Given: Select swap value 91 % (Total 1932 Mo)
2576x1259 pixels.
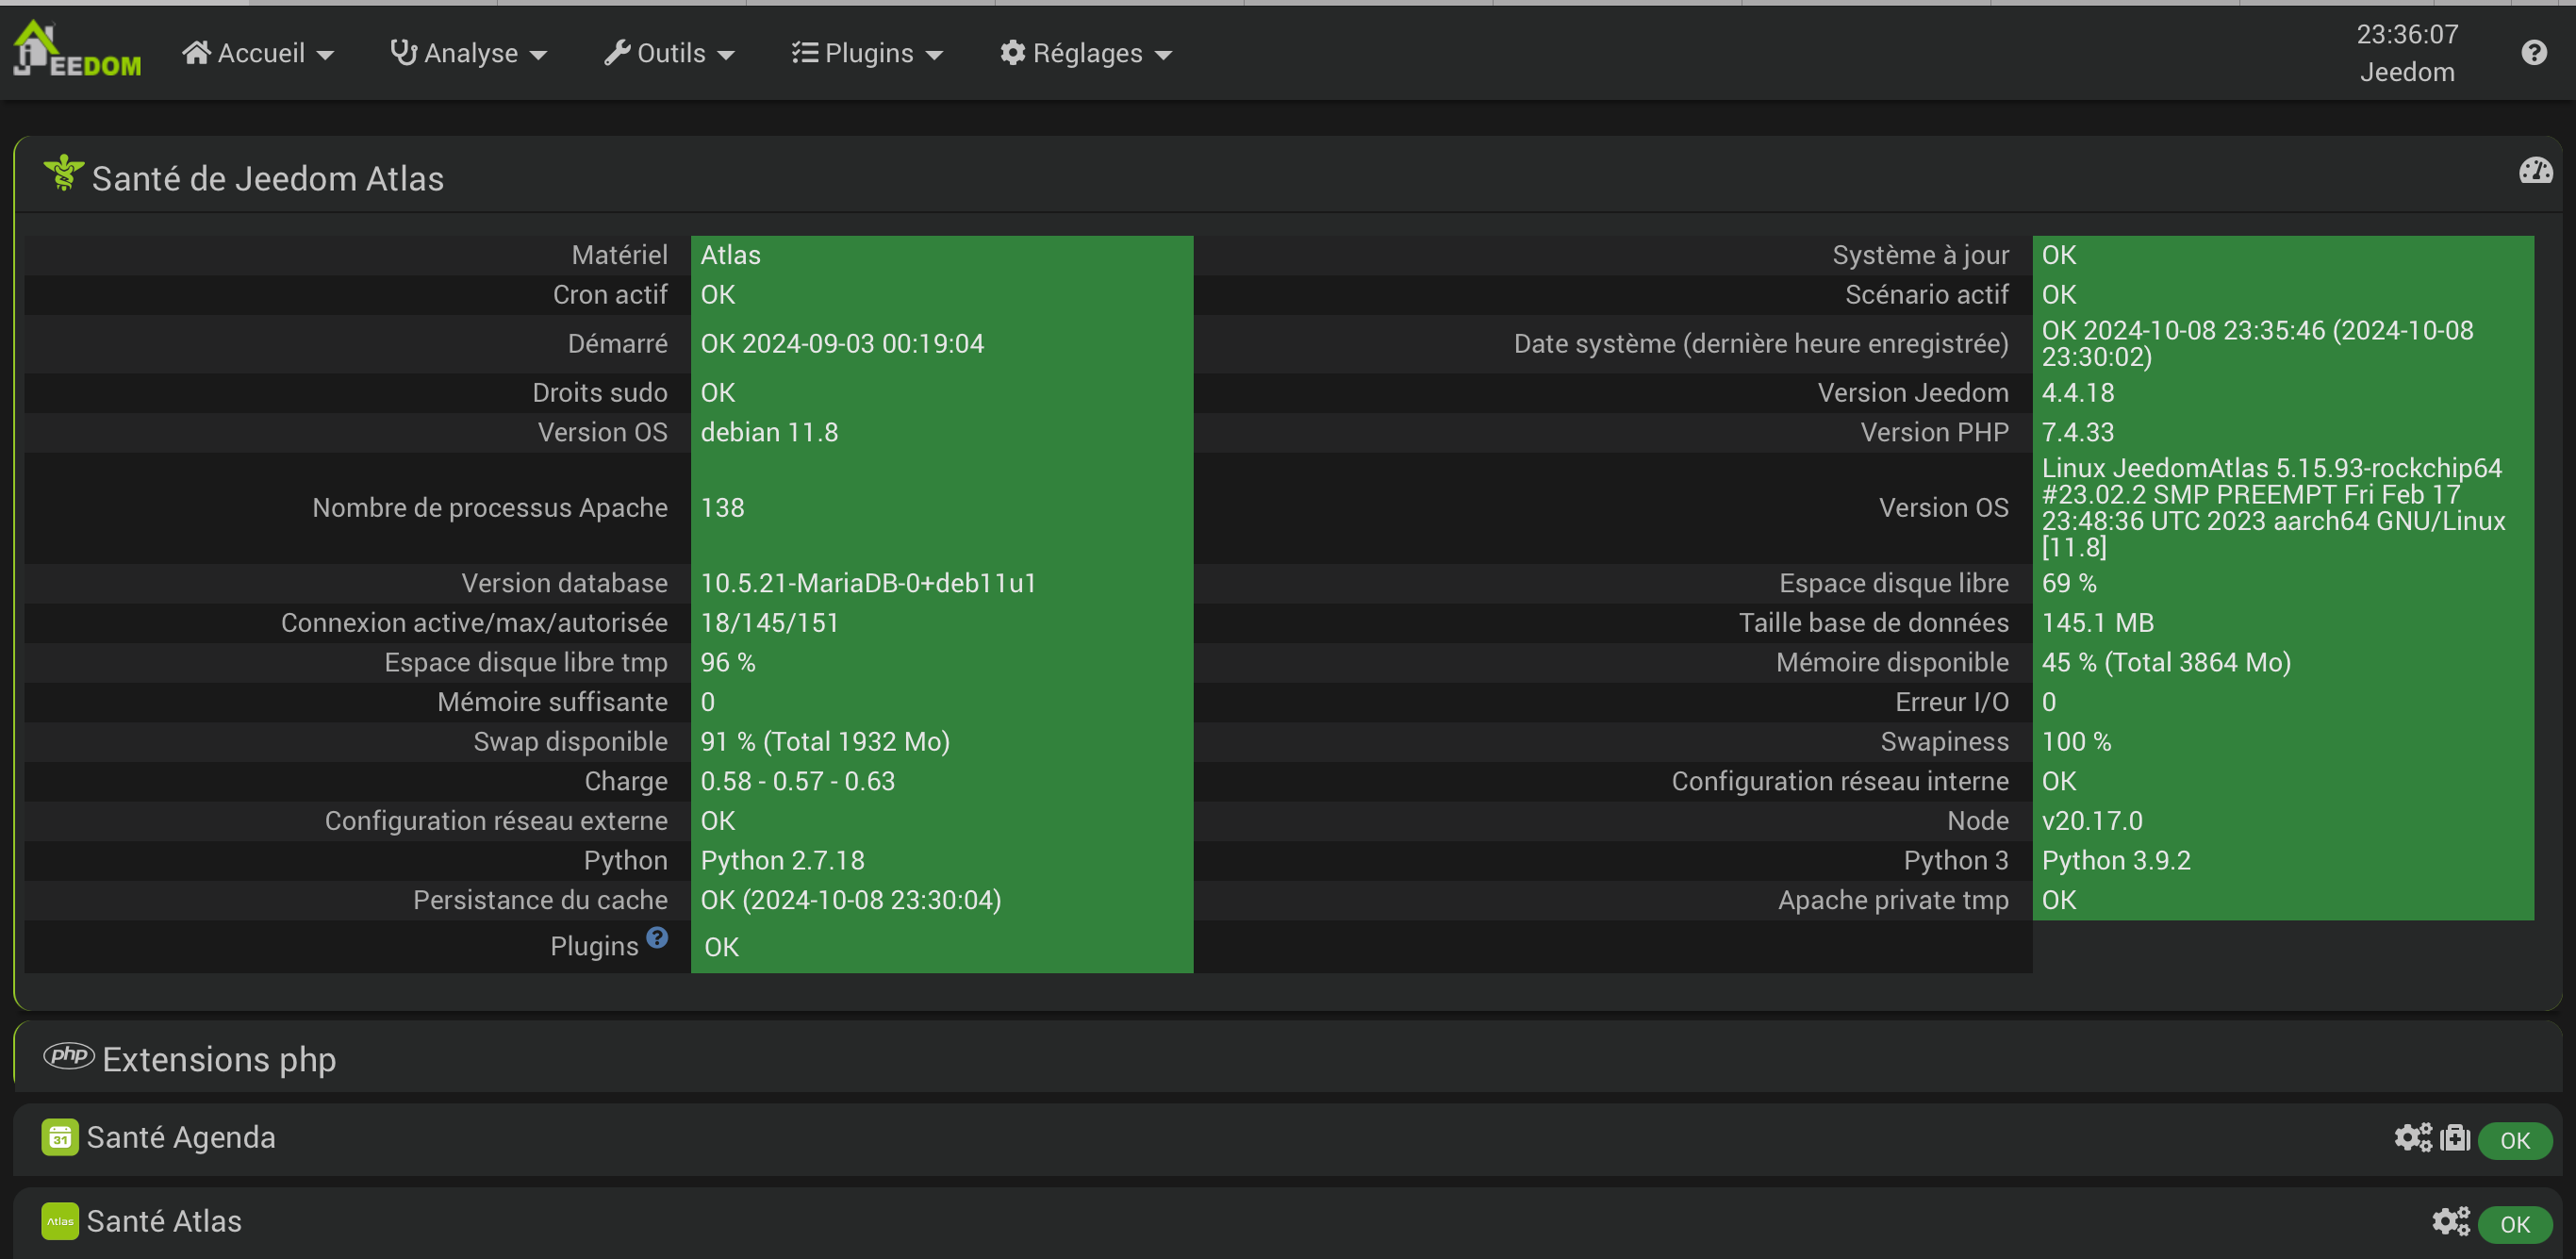Looking at the screenshot, I should click(825, 742).
